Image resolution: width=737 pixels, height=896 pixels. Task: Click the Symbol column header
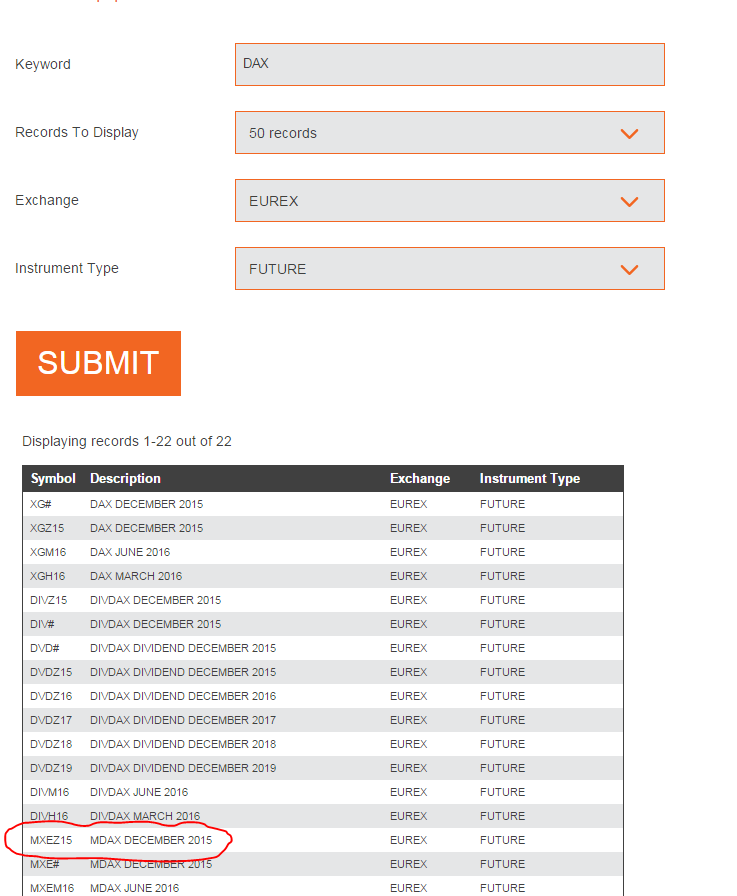53,479
